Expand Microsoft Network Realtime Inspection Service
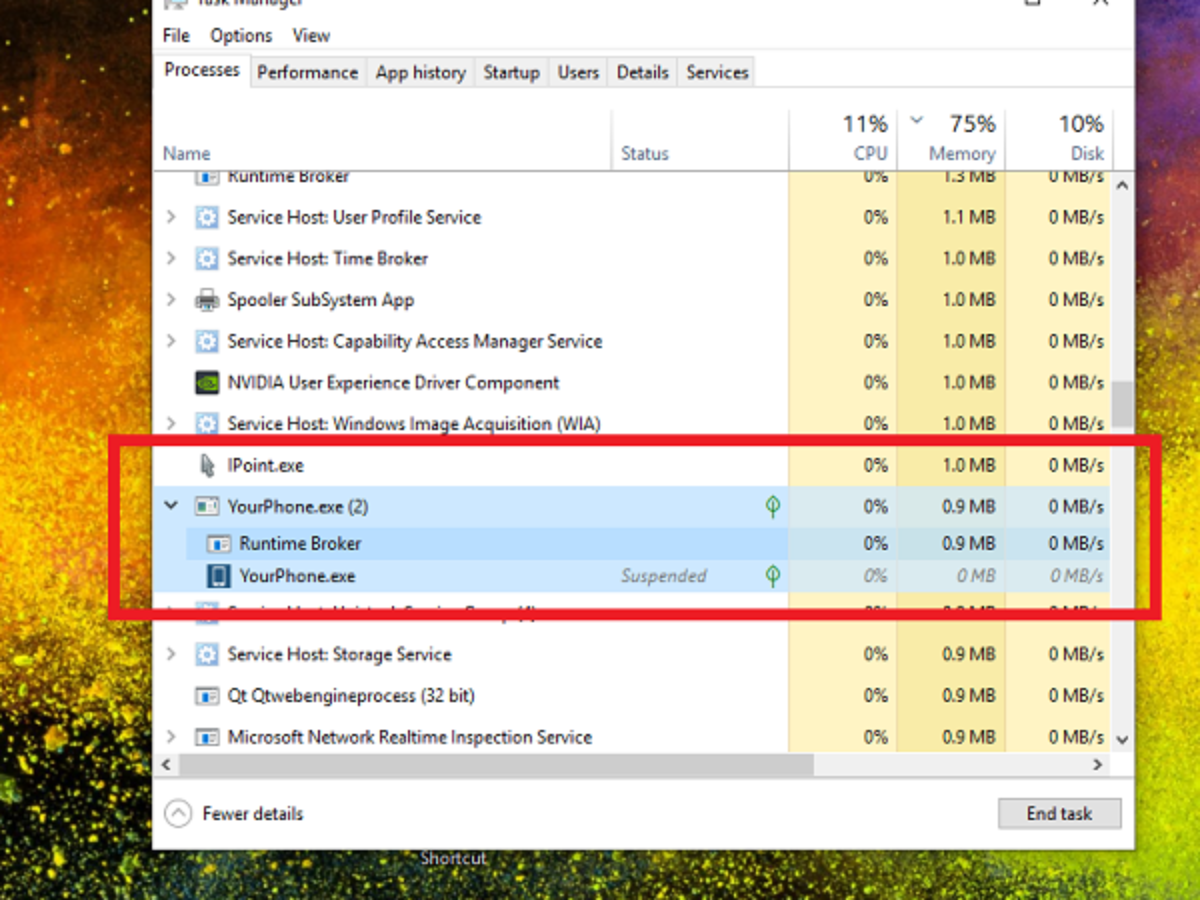 tap(171, 737)
